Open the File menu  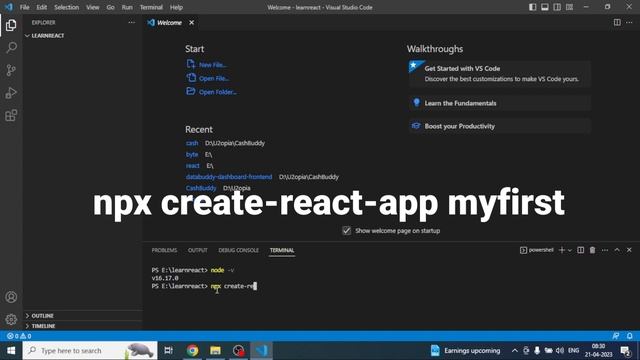(x=24, y=7)
